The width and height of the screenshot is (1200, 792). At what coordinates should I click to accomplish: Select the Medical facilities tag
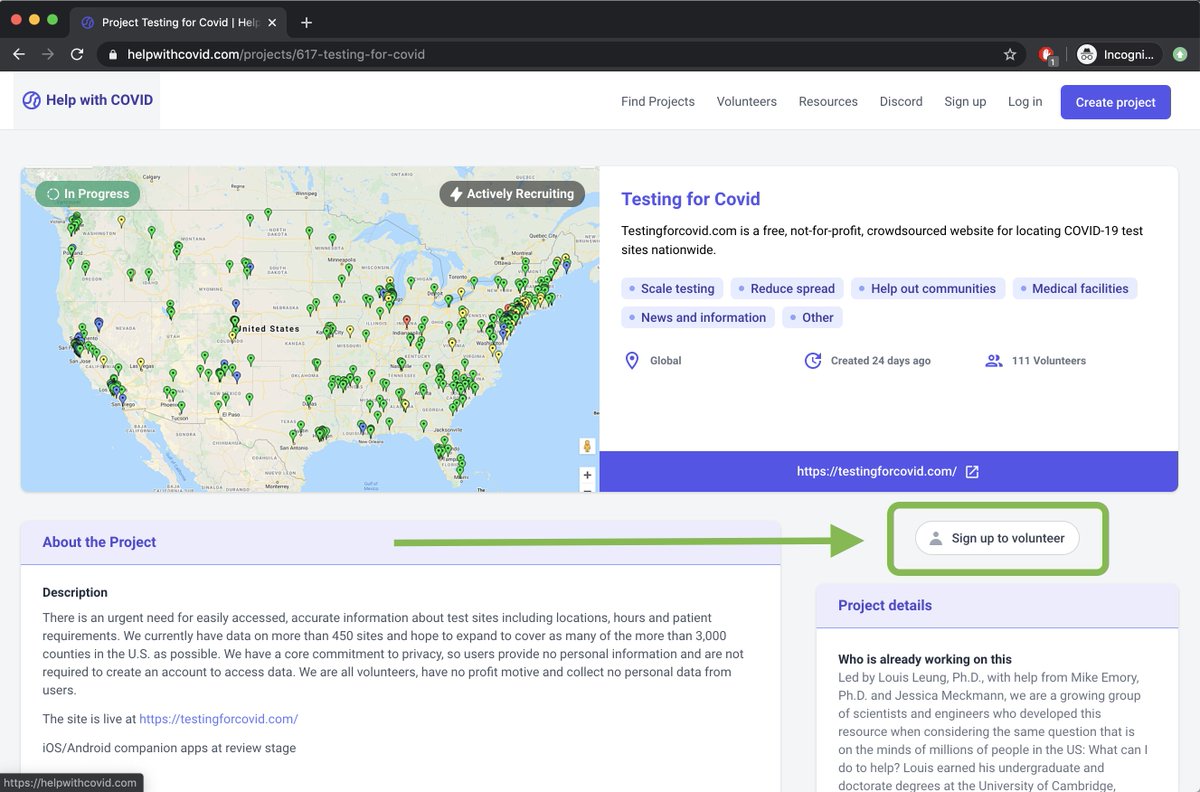pos(1075,288)
